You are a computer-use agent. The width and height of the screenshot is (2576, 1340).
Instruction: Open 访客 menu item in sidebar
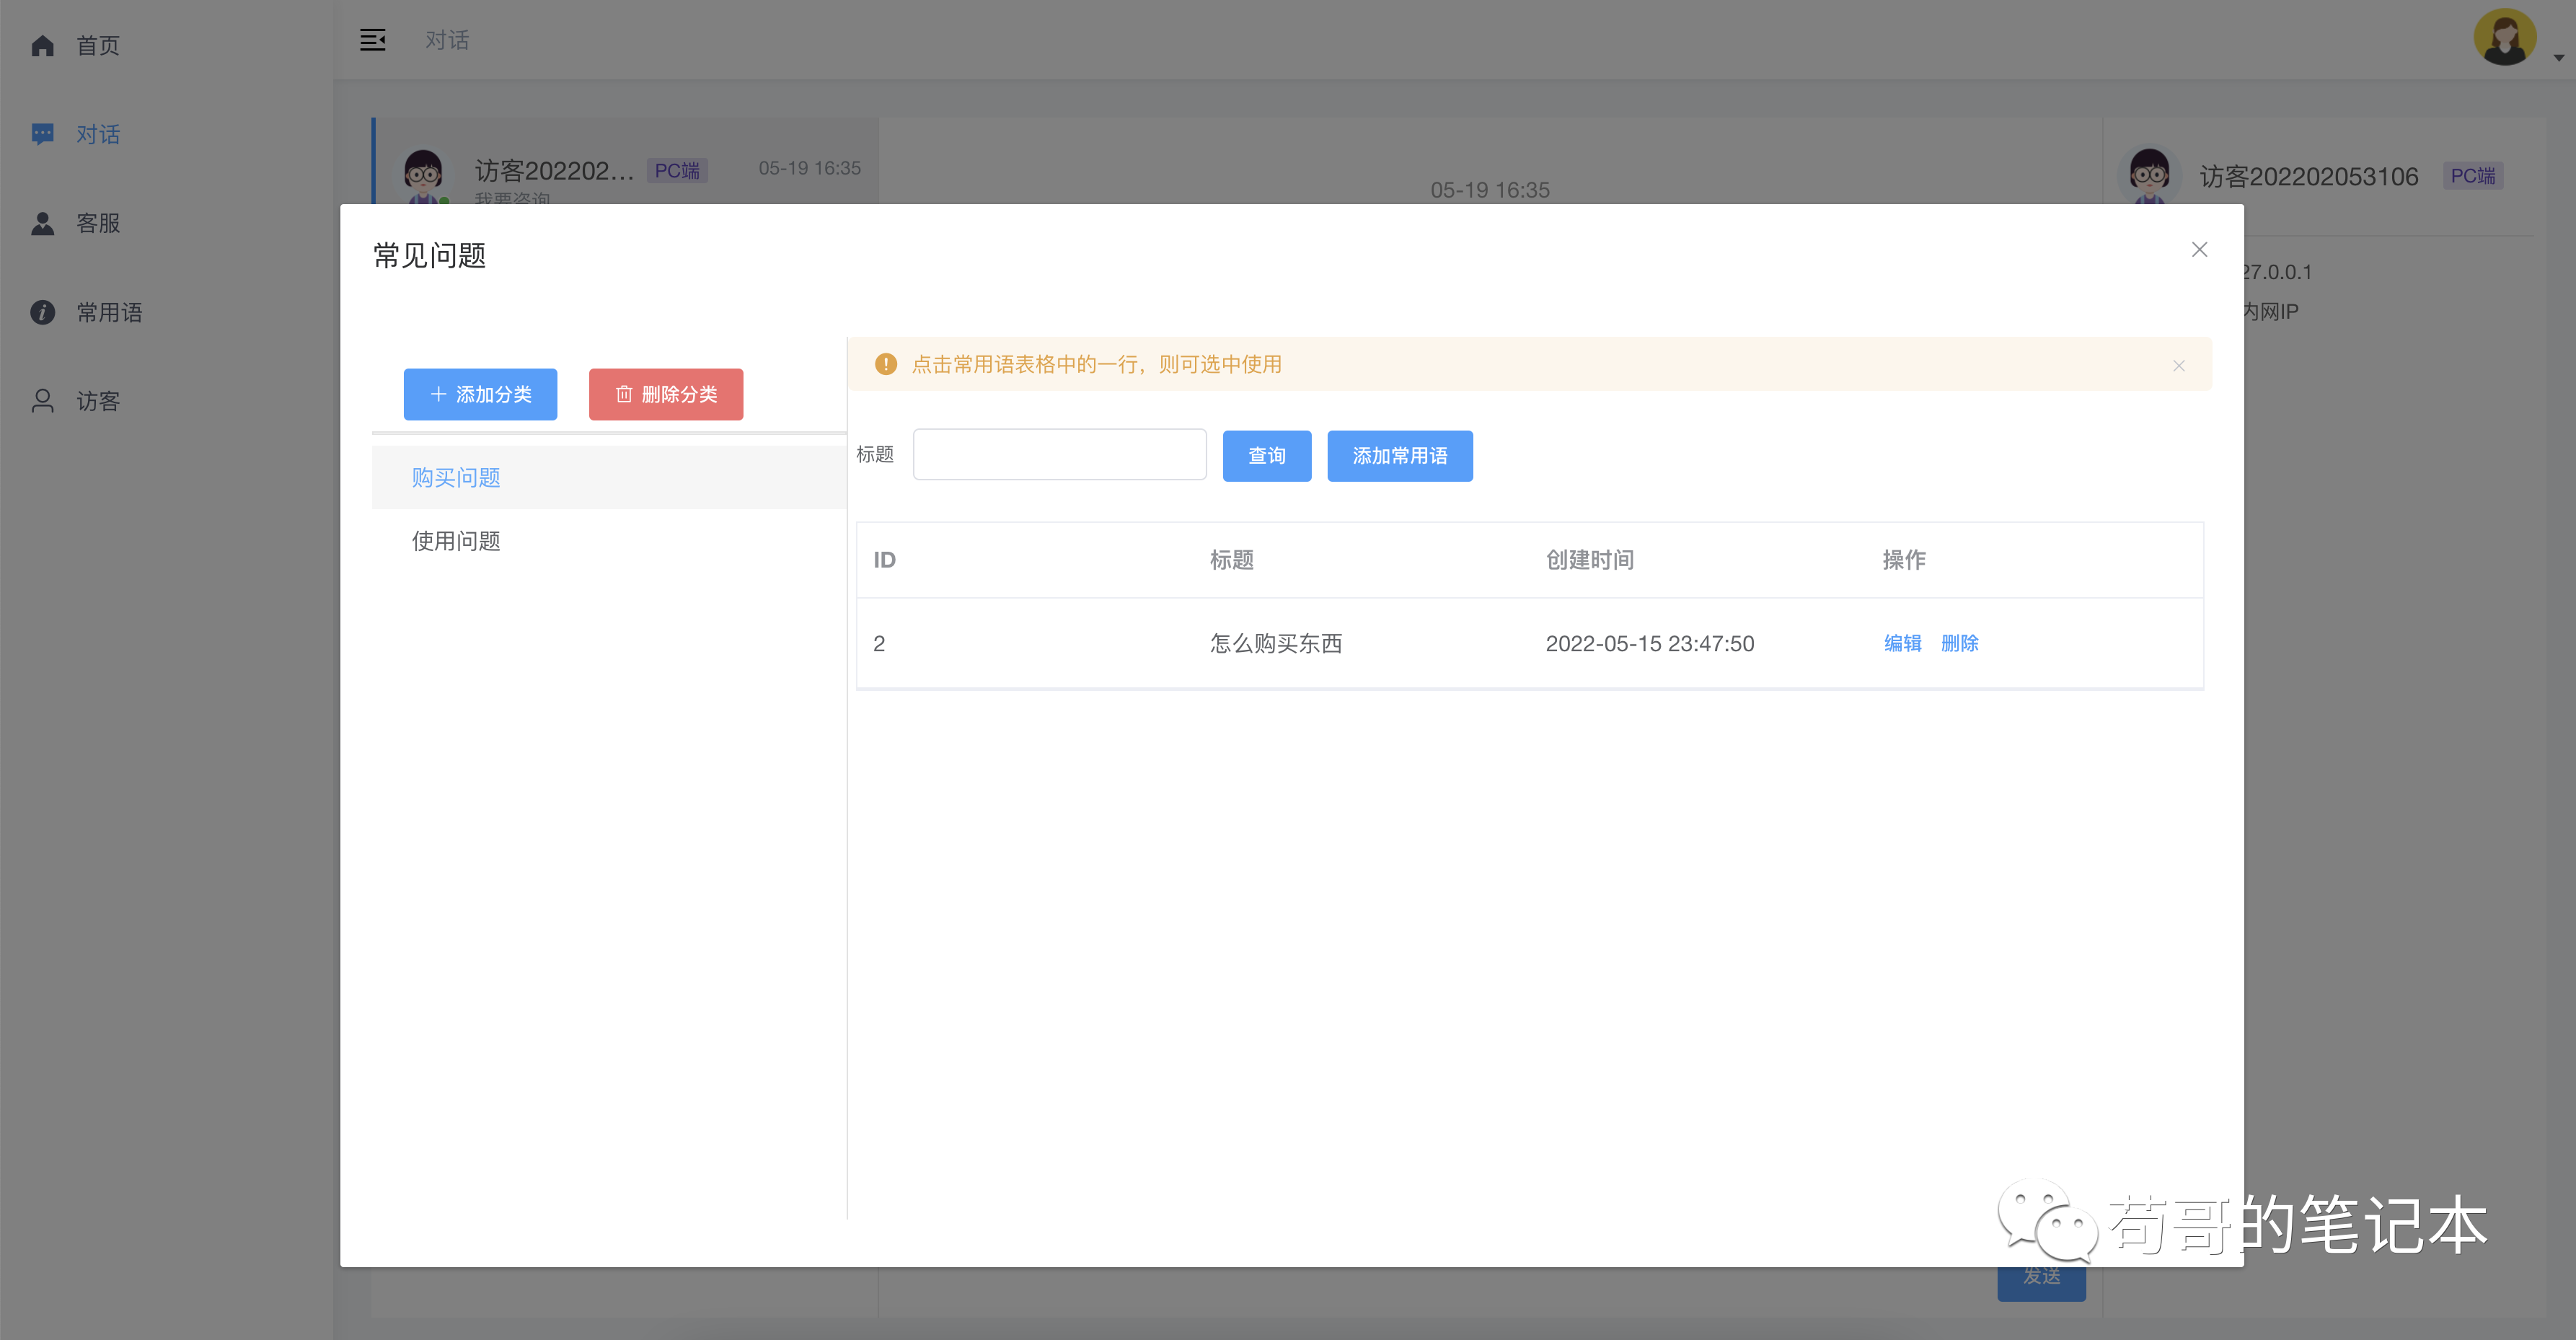[x=166, y=401]
